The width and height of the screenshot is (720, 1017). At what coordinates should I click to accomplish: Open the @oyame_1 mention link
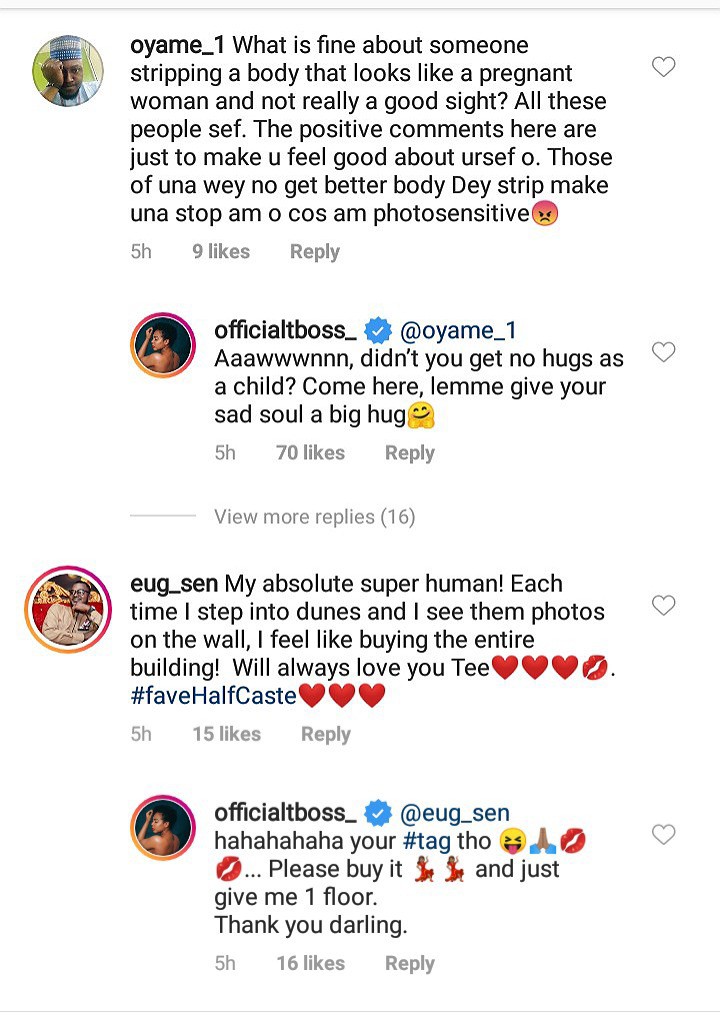click(x=458, y=331)
